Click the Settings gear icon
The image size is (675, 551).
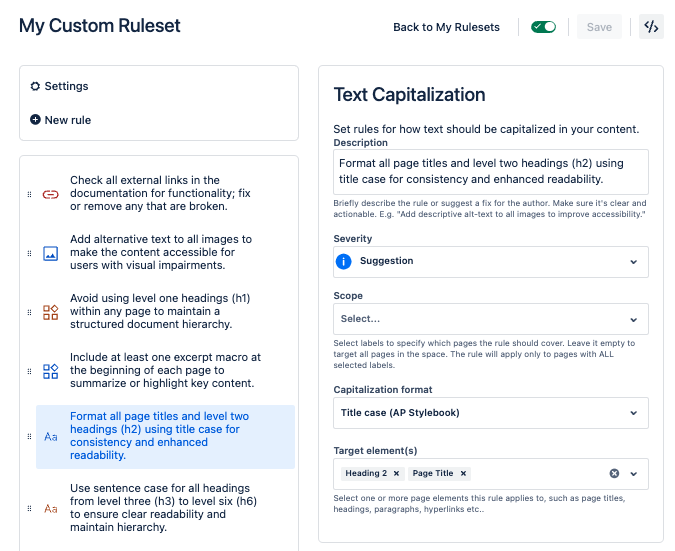click(x=36, y=87)
